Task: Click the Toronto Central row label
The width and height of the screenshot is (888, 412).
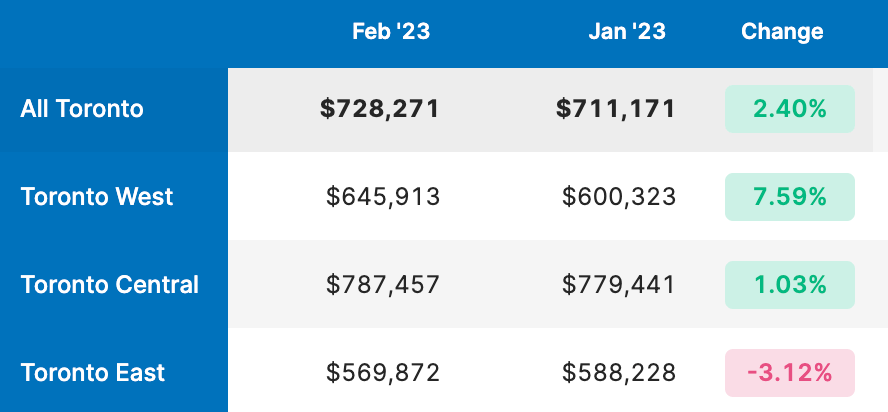Action: [x=110, y=285]
